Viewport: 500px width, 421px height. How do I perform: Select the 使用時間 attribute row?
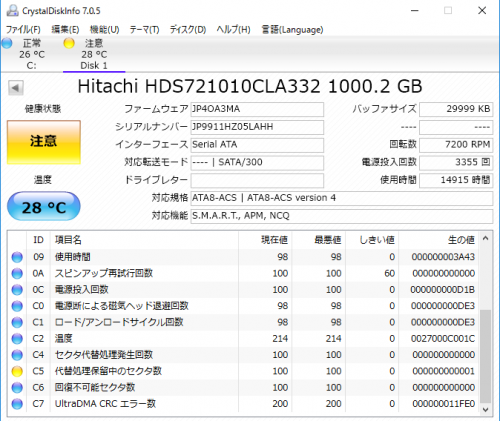(243, 257)
